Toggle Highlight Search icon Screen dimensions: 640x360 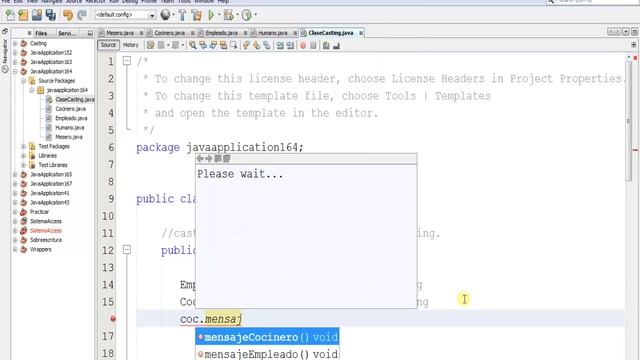click(223, 45)
